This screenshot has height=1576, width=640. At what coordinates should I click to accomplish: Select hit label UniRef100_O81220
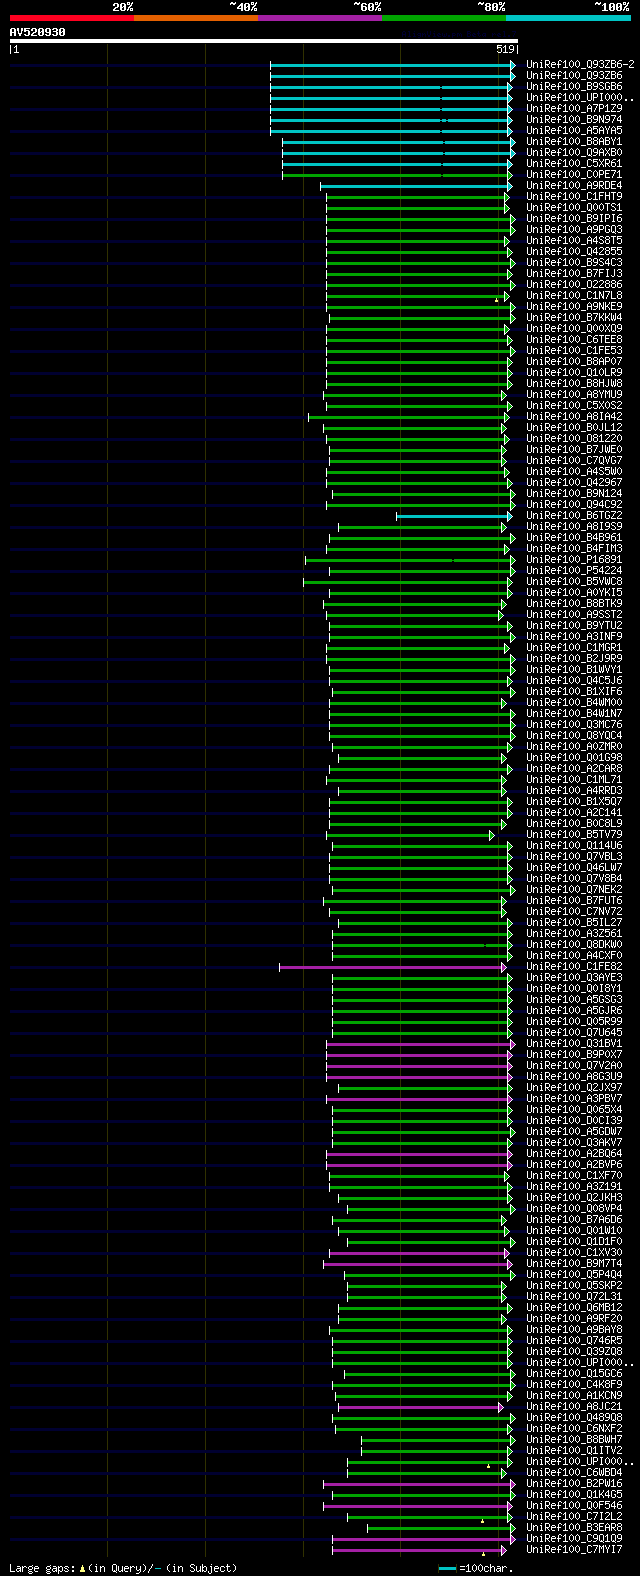point(574,438)
